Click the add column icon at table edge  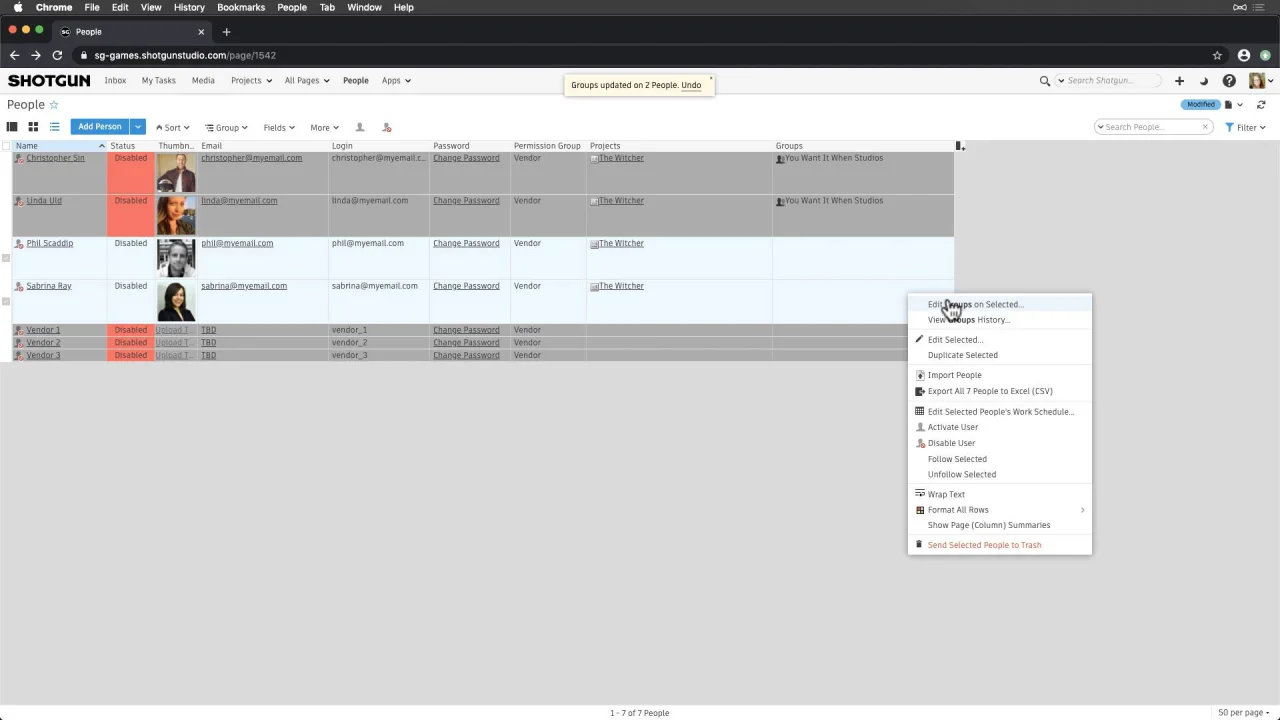[960, 146]
